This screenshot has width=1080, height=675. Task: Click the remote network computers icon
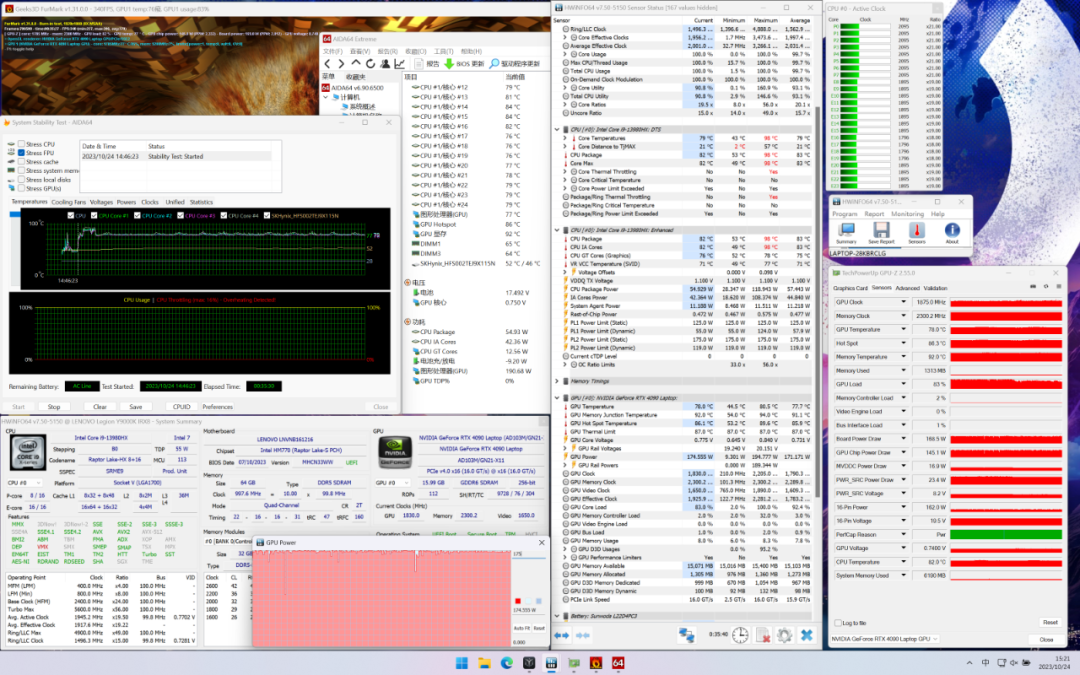click(687, 635)
